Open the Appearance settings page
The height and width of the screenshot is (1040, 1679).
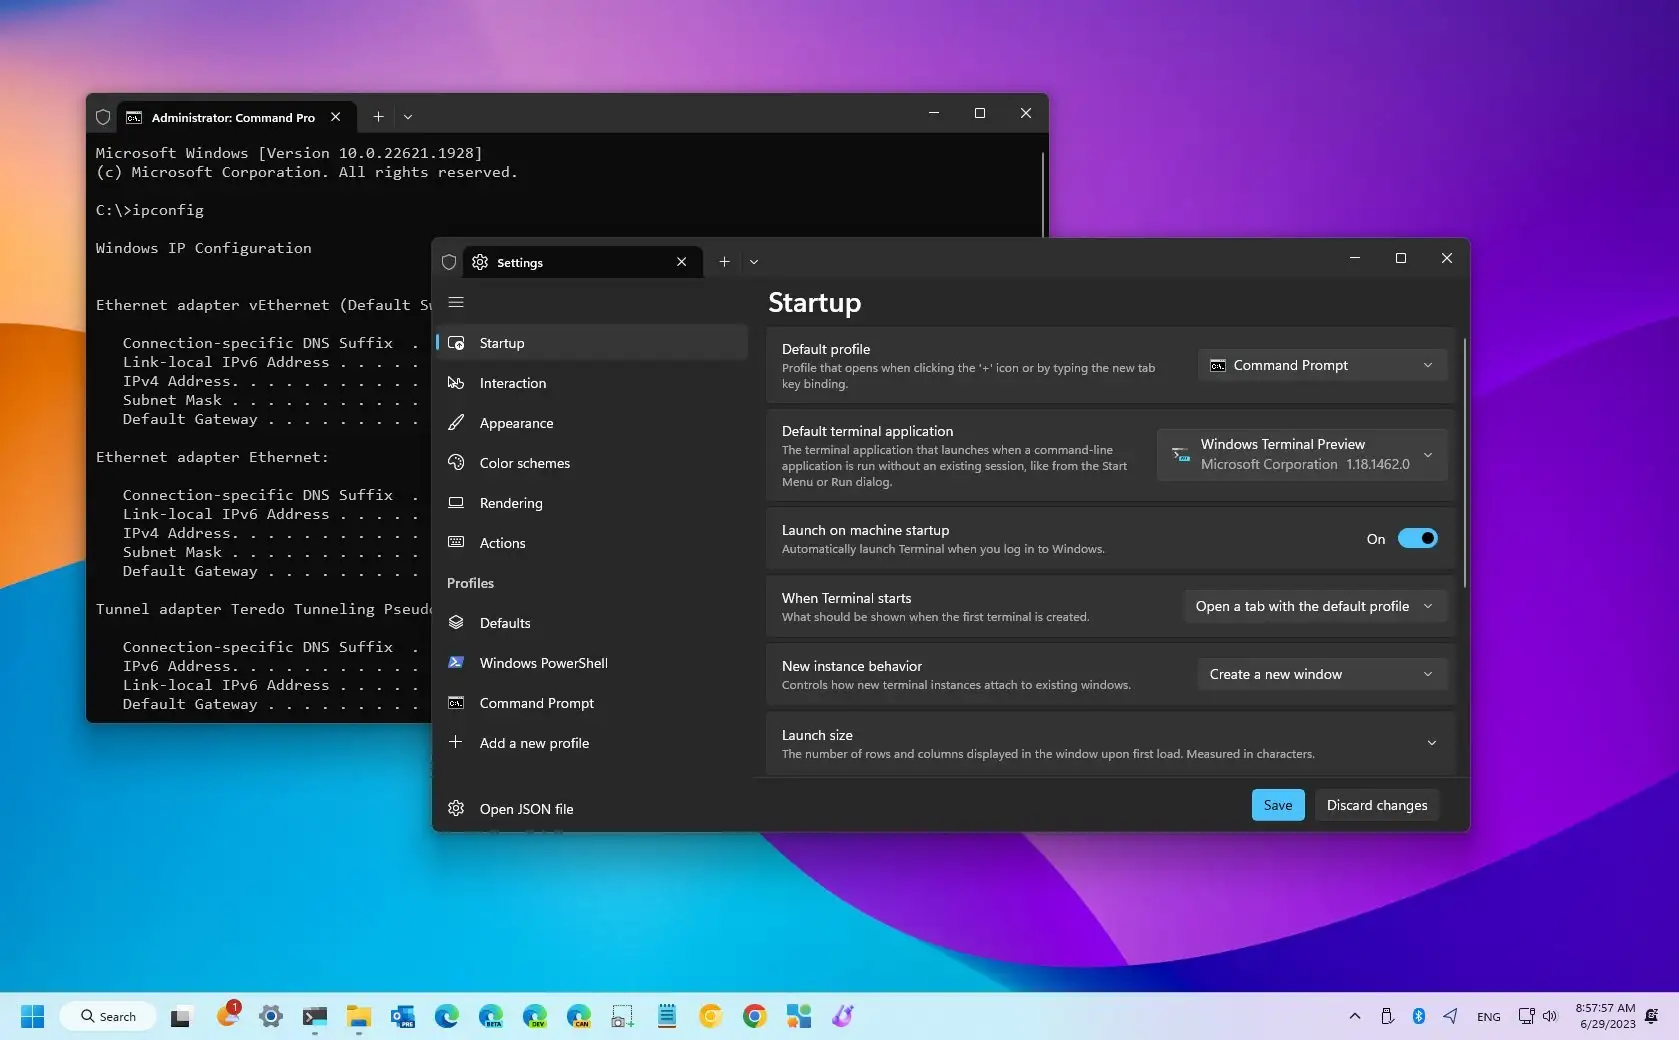(592, 423)
